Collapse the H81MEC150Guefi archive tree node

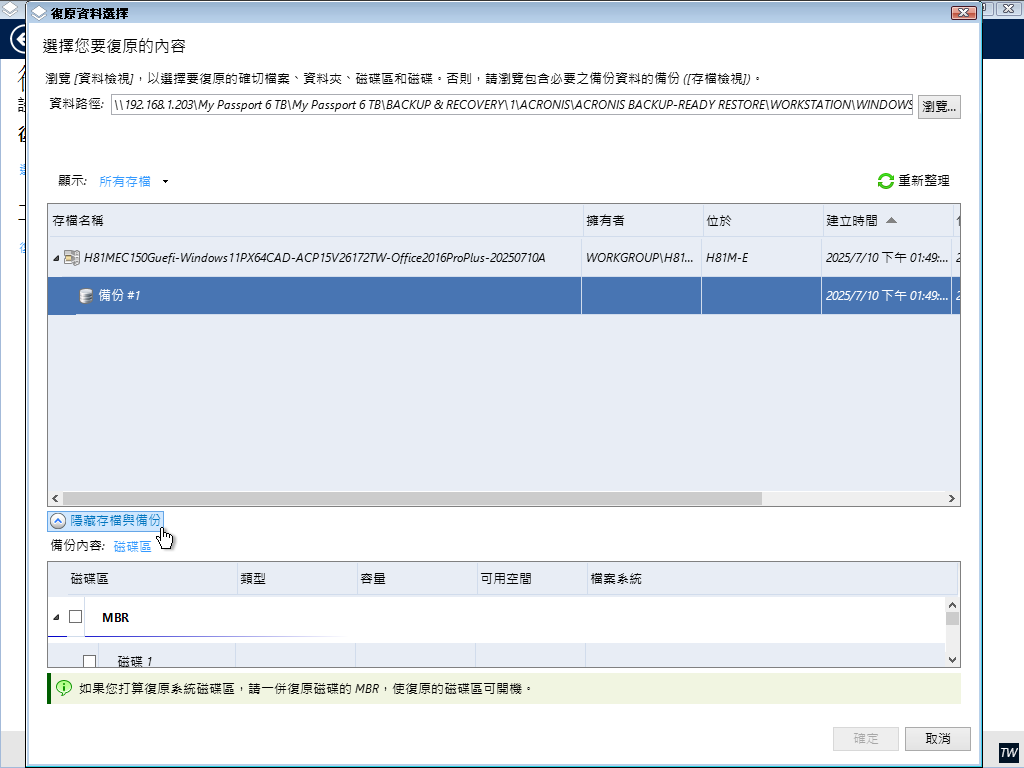tap(56, 258)
